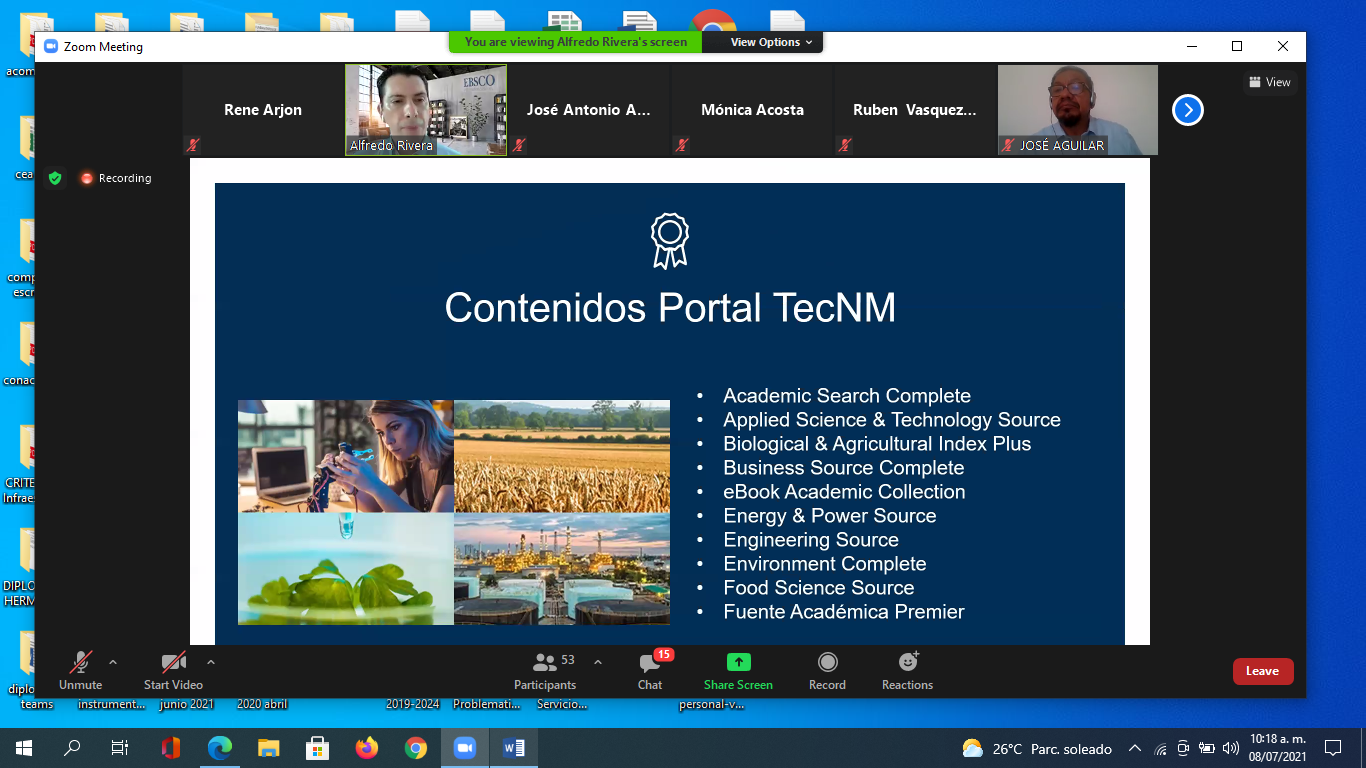The height and width of the screenshot is (768, 1366).
Task: Click the Share Screen button
Action: 738,670
